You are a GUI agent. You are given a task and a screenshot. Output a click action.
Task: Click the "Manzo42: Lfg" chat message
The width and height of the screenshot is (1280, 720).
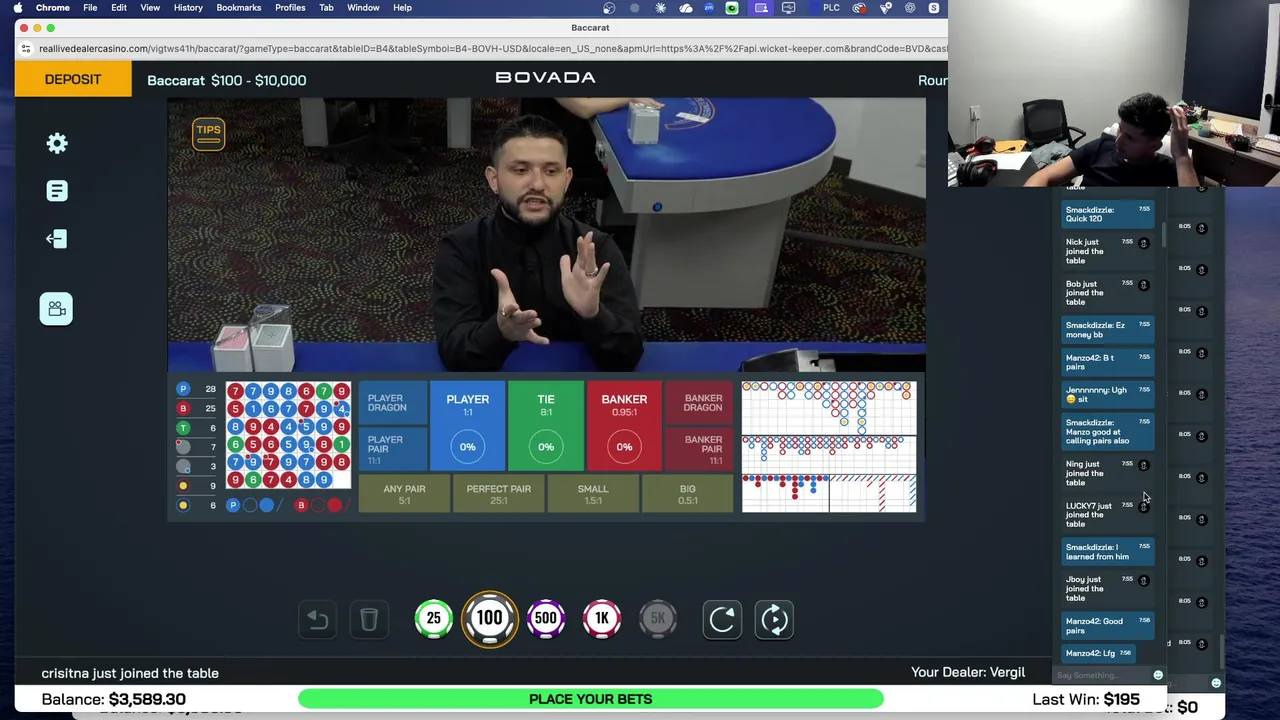pos(1098,653)
